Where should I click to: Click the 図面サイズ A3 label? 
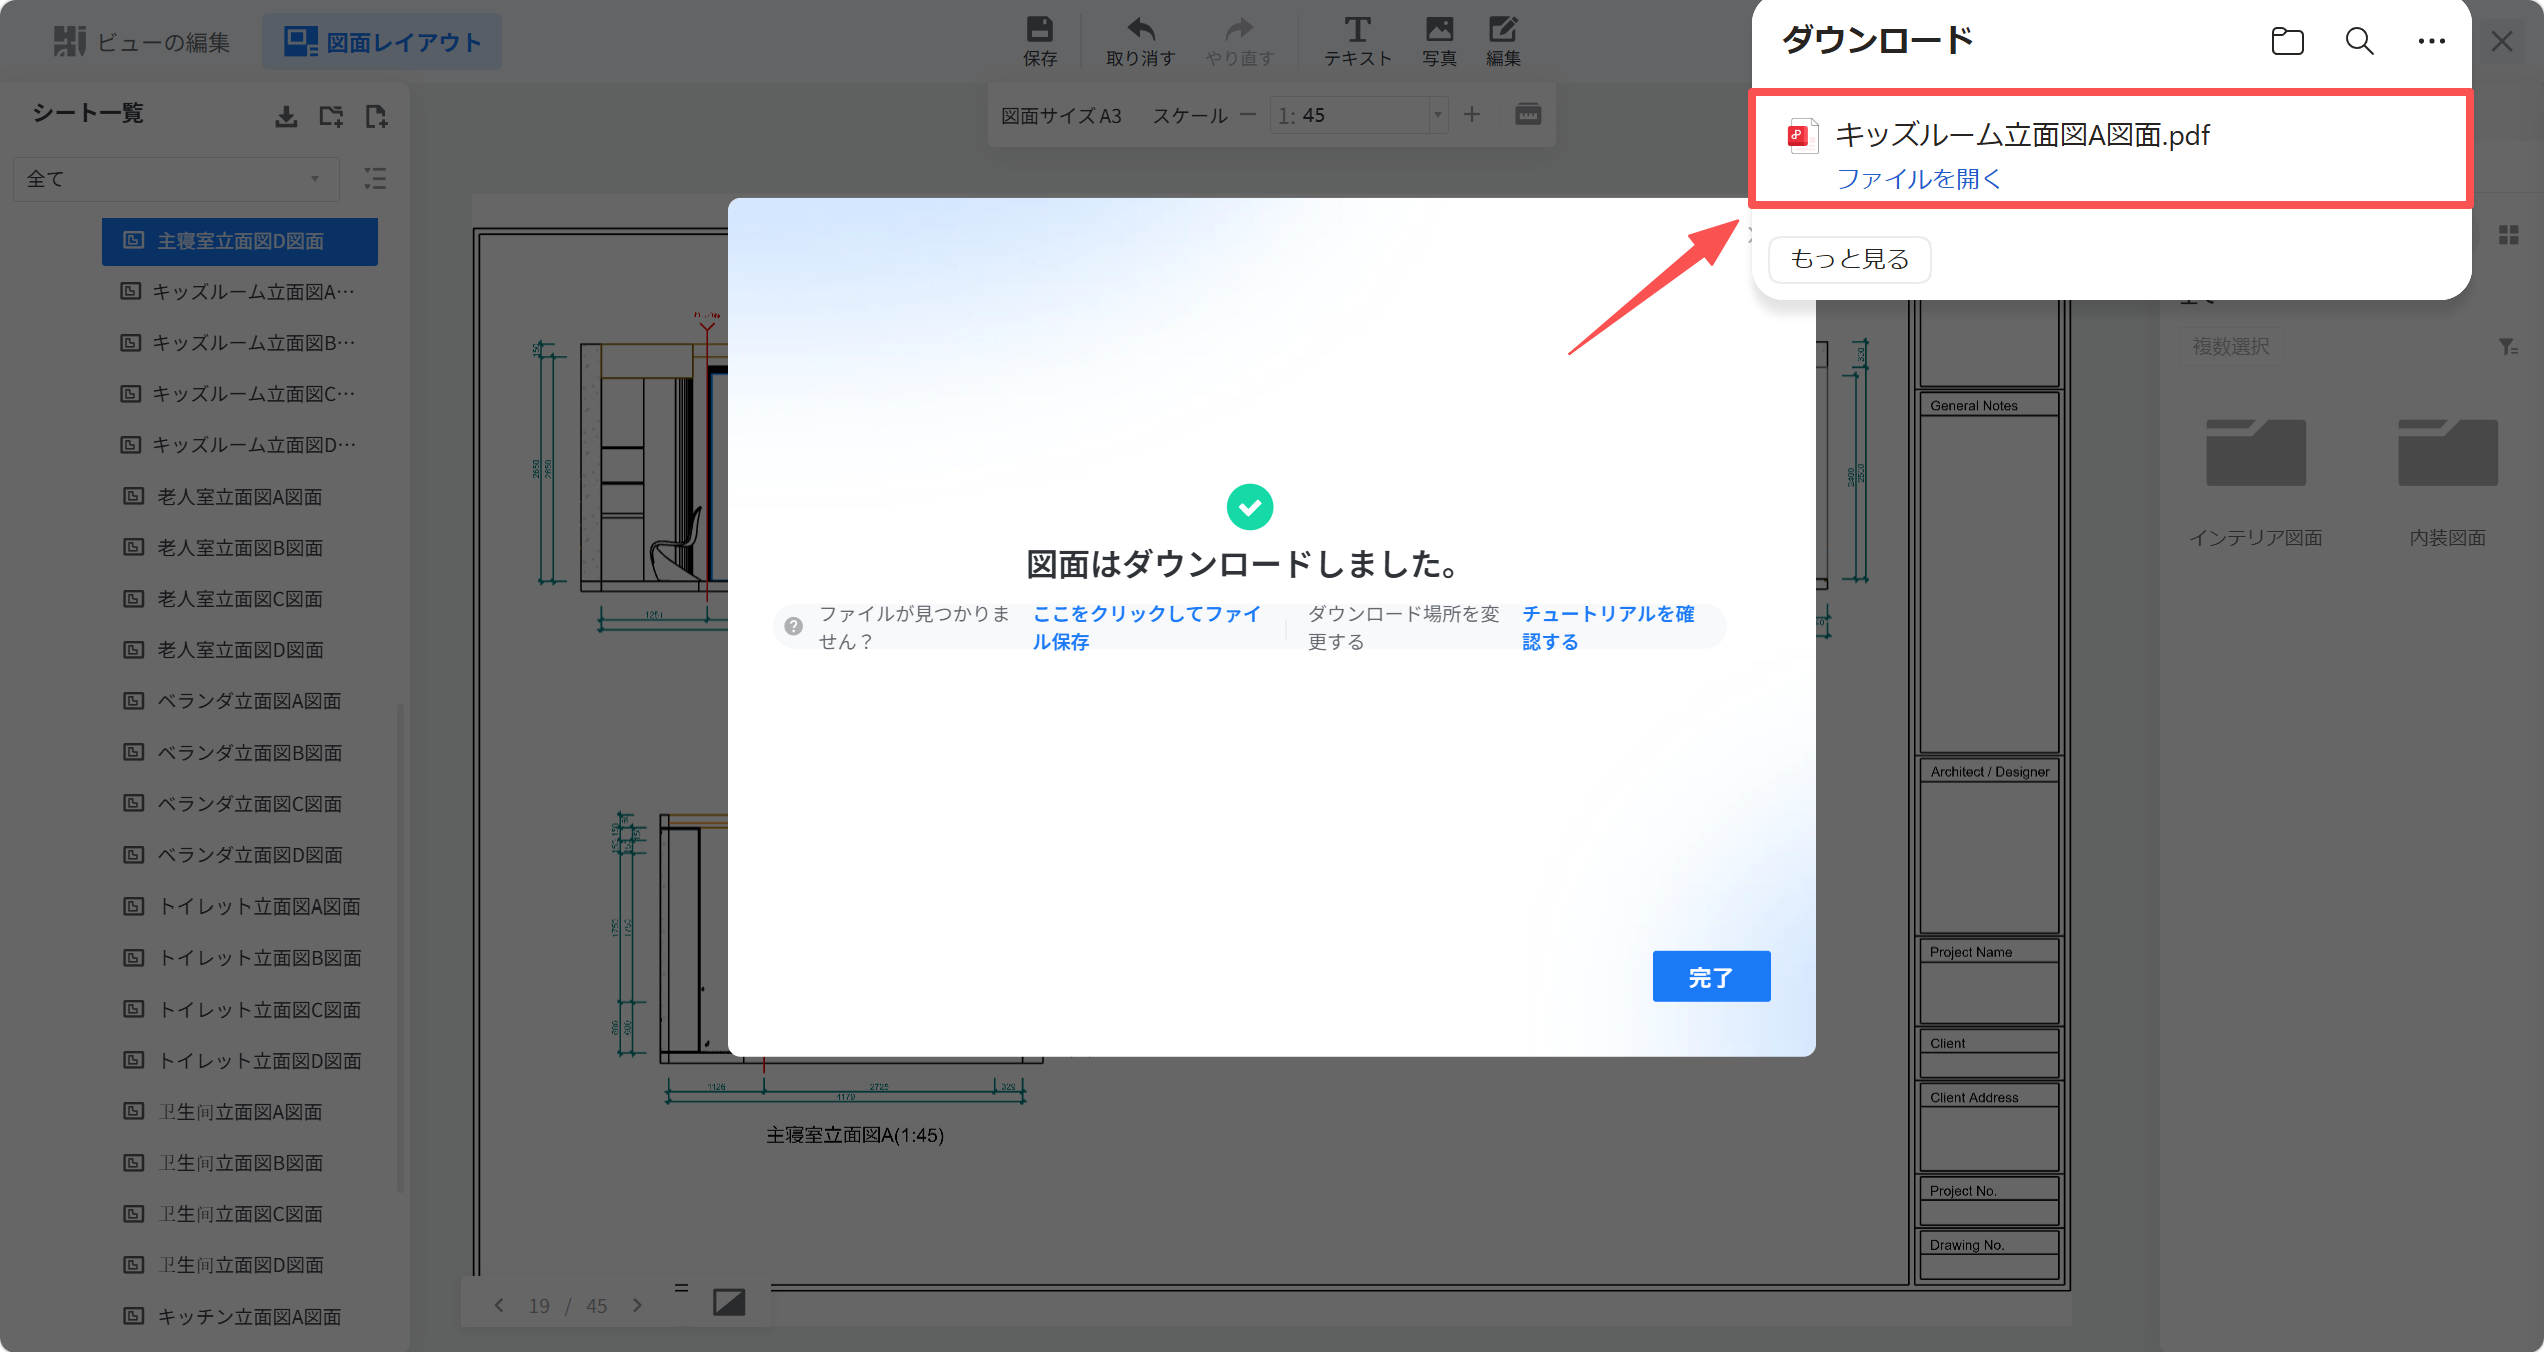[x=1061, y=116]
